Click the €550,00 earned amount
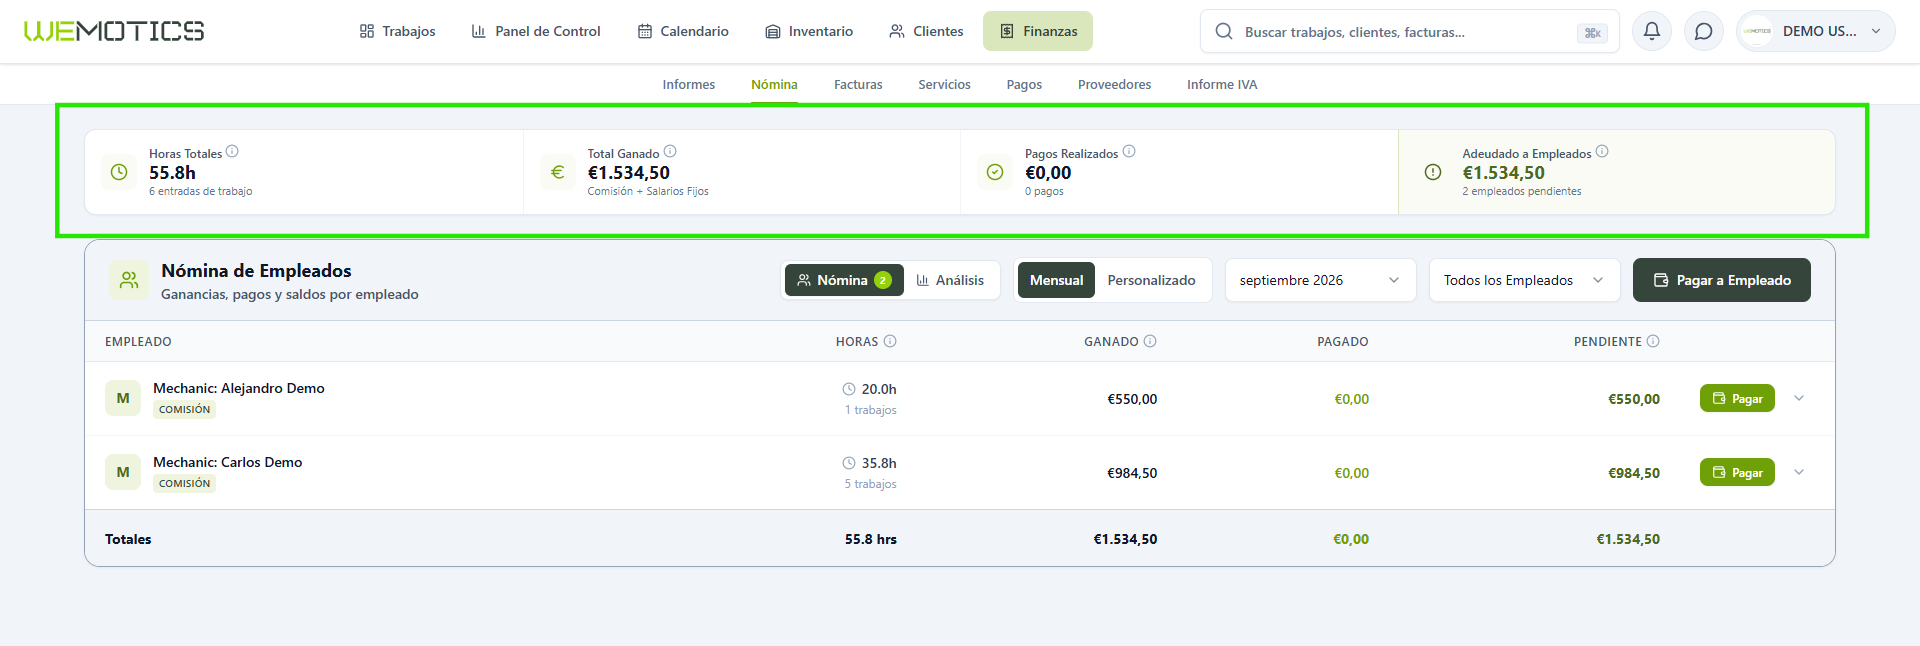1920x646 pixels. click(1132, 399)
